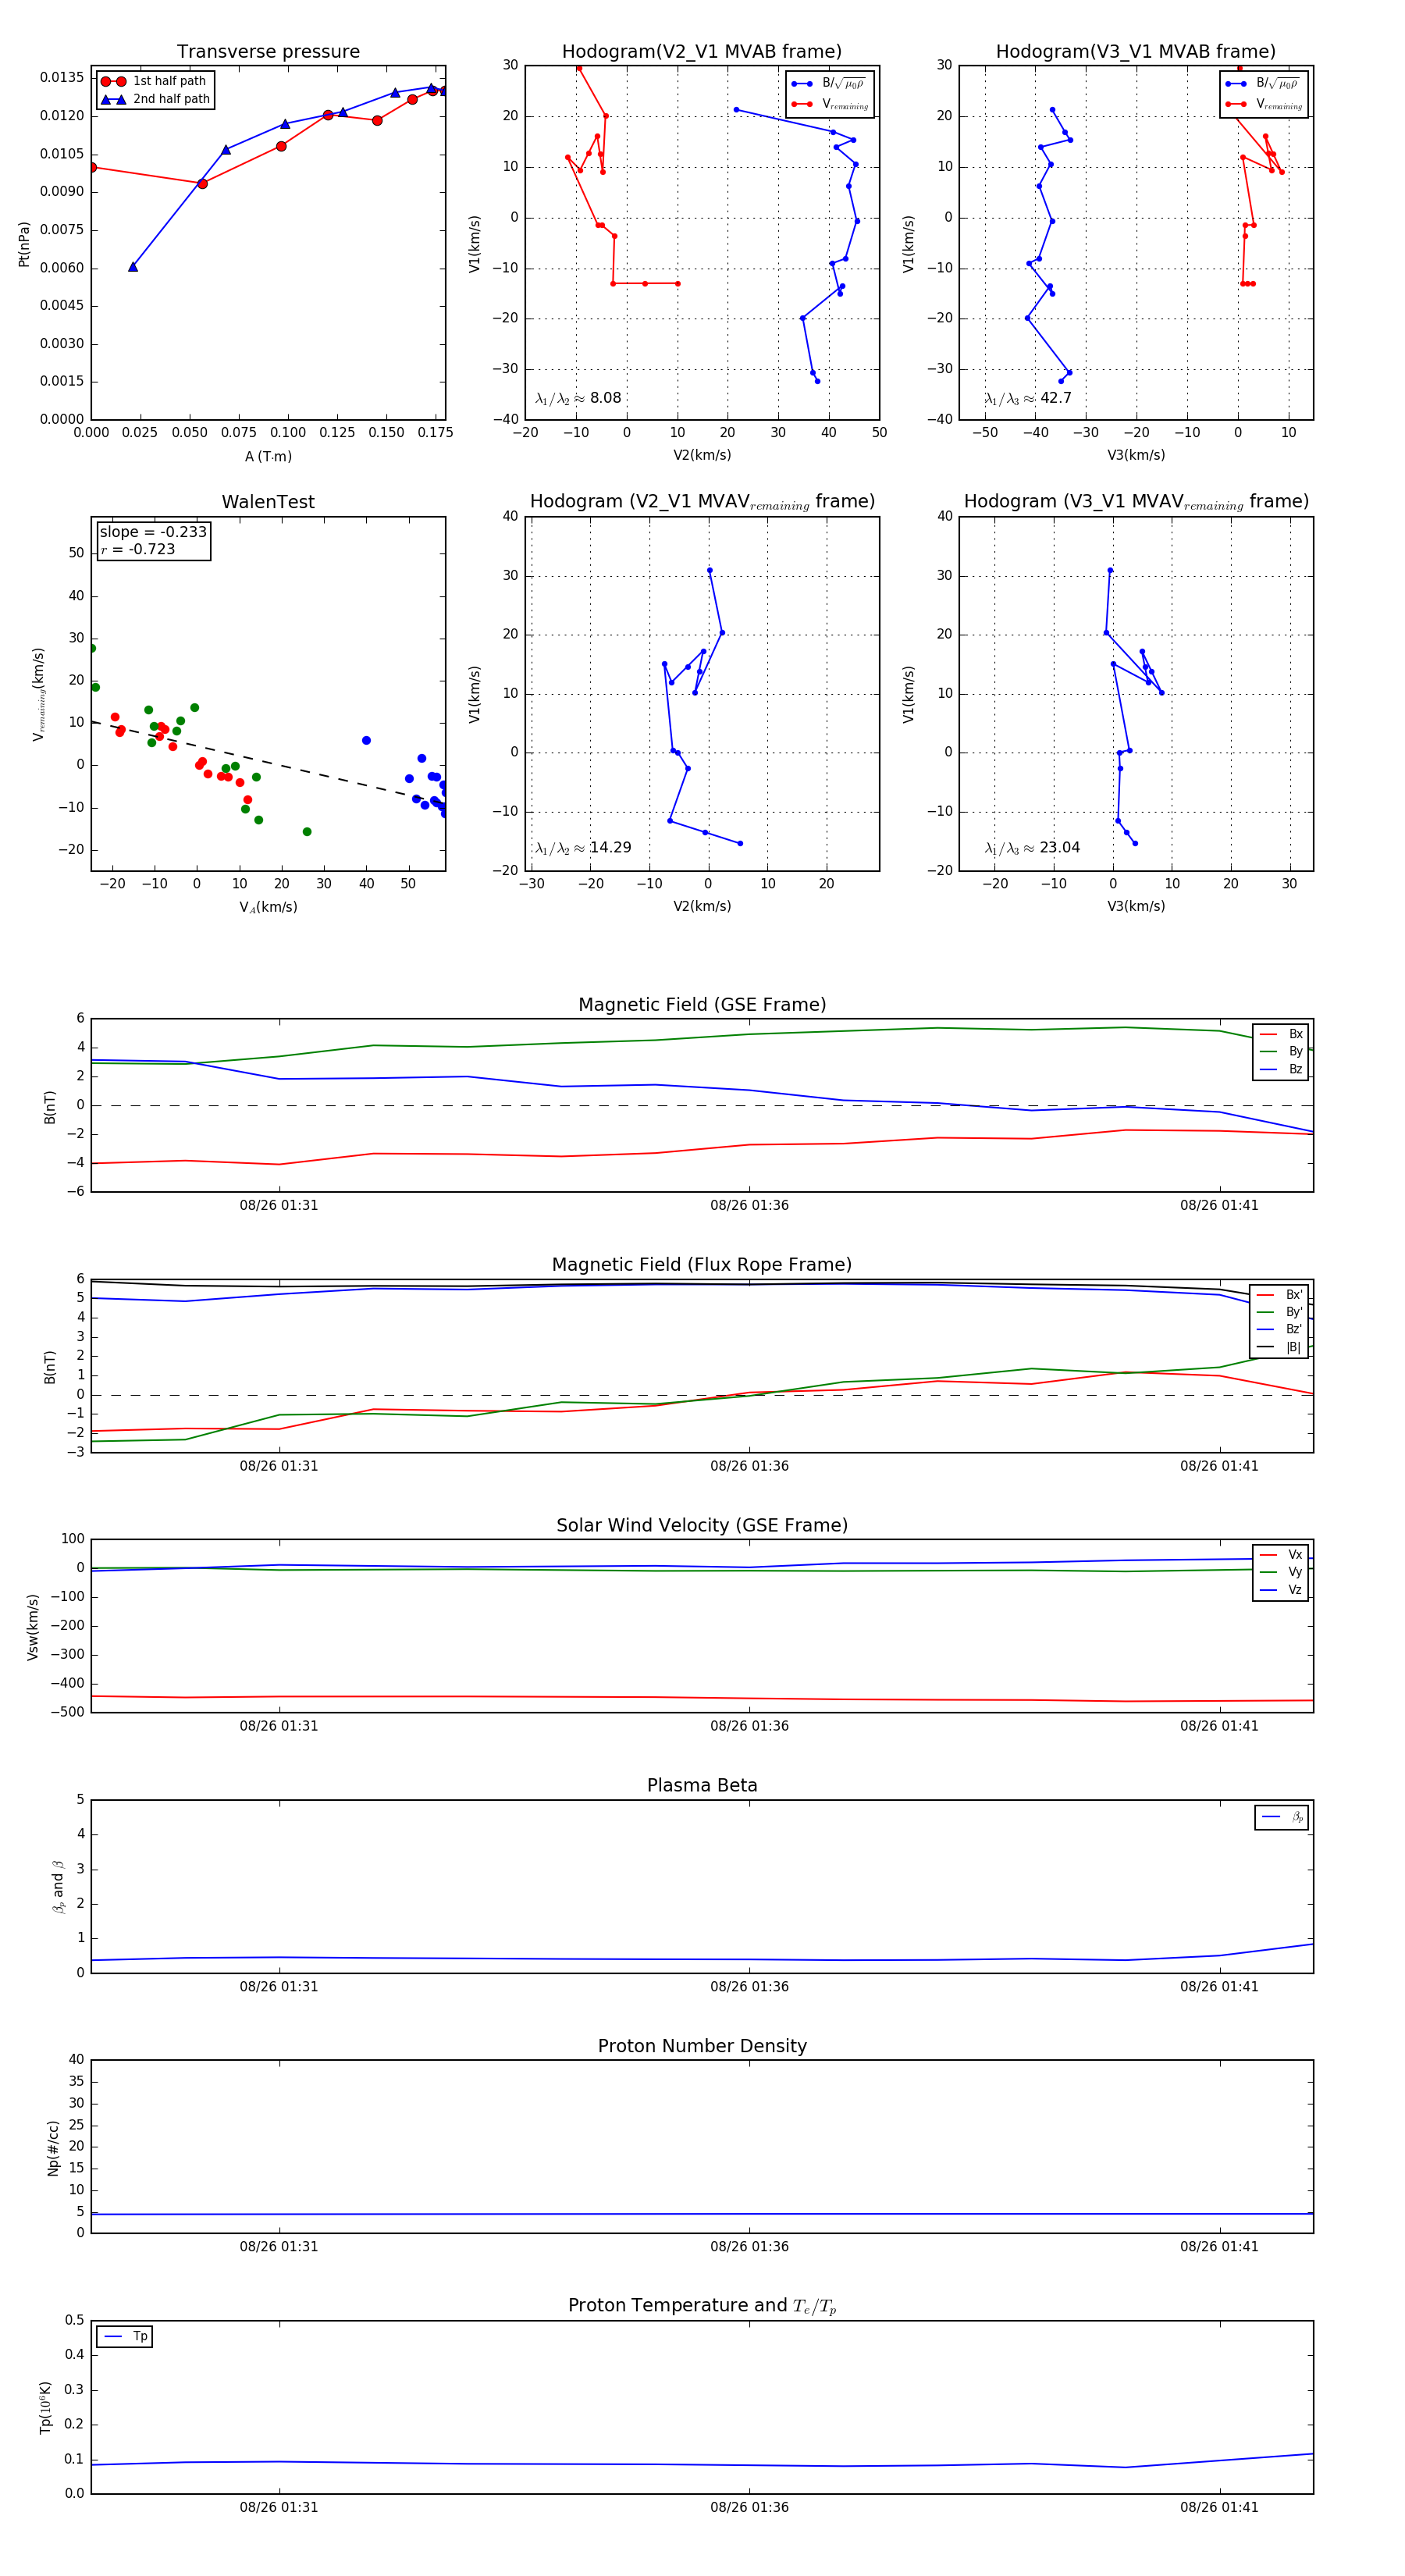
Task: Click the '1st half path' legend entry
Action: click(154, 81)
